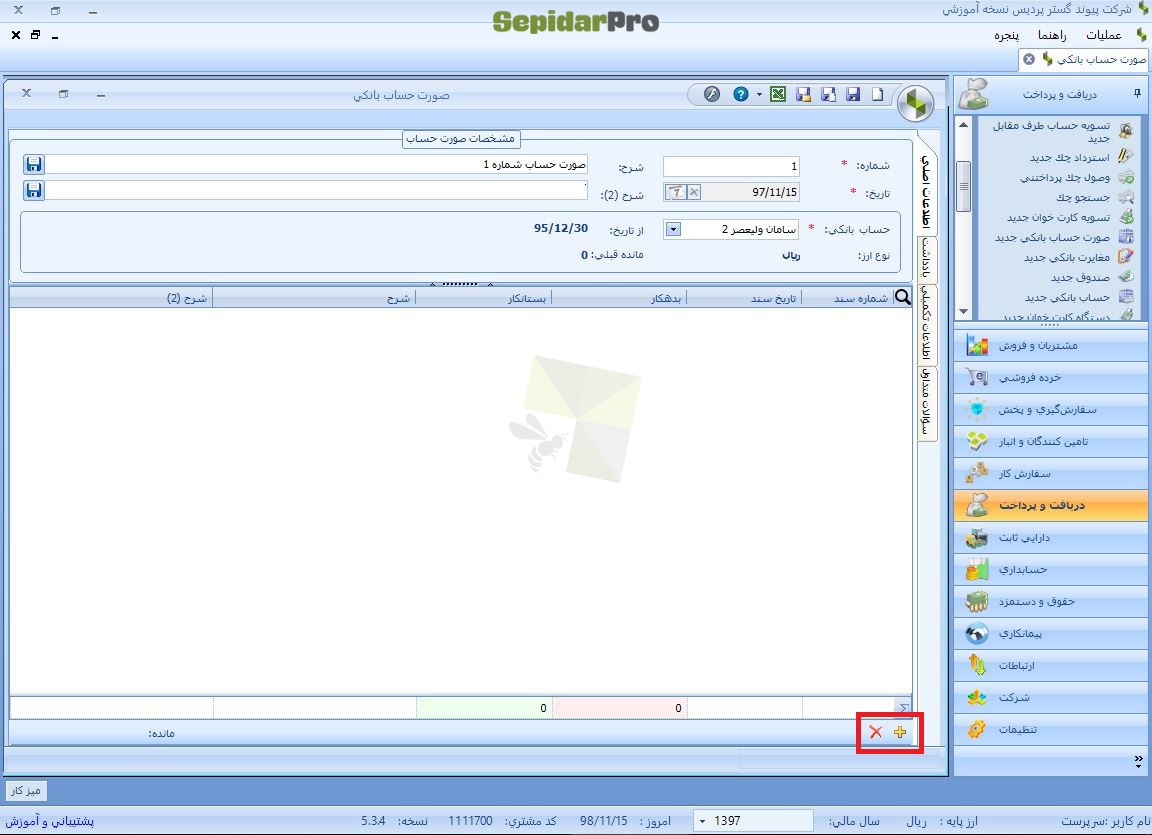Screen dimensions: 1152x835
Task: Open the پیمانکاری module
Action: click(1051, 633)
